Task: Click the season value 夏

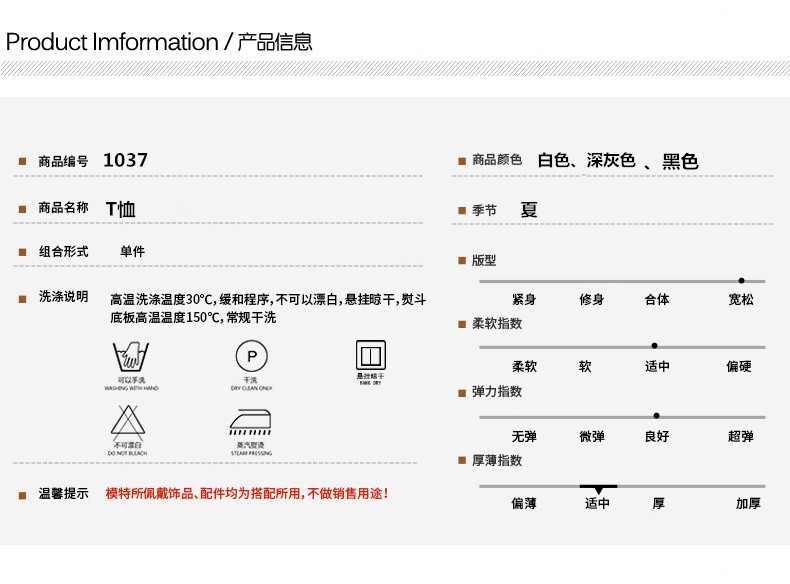Action: pyautogui.click(x=529, y=209)
